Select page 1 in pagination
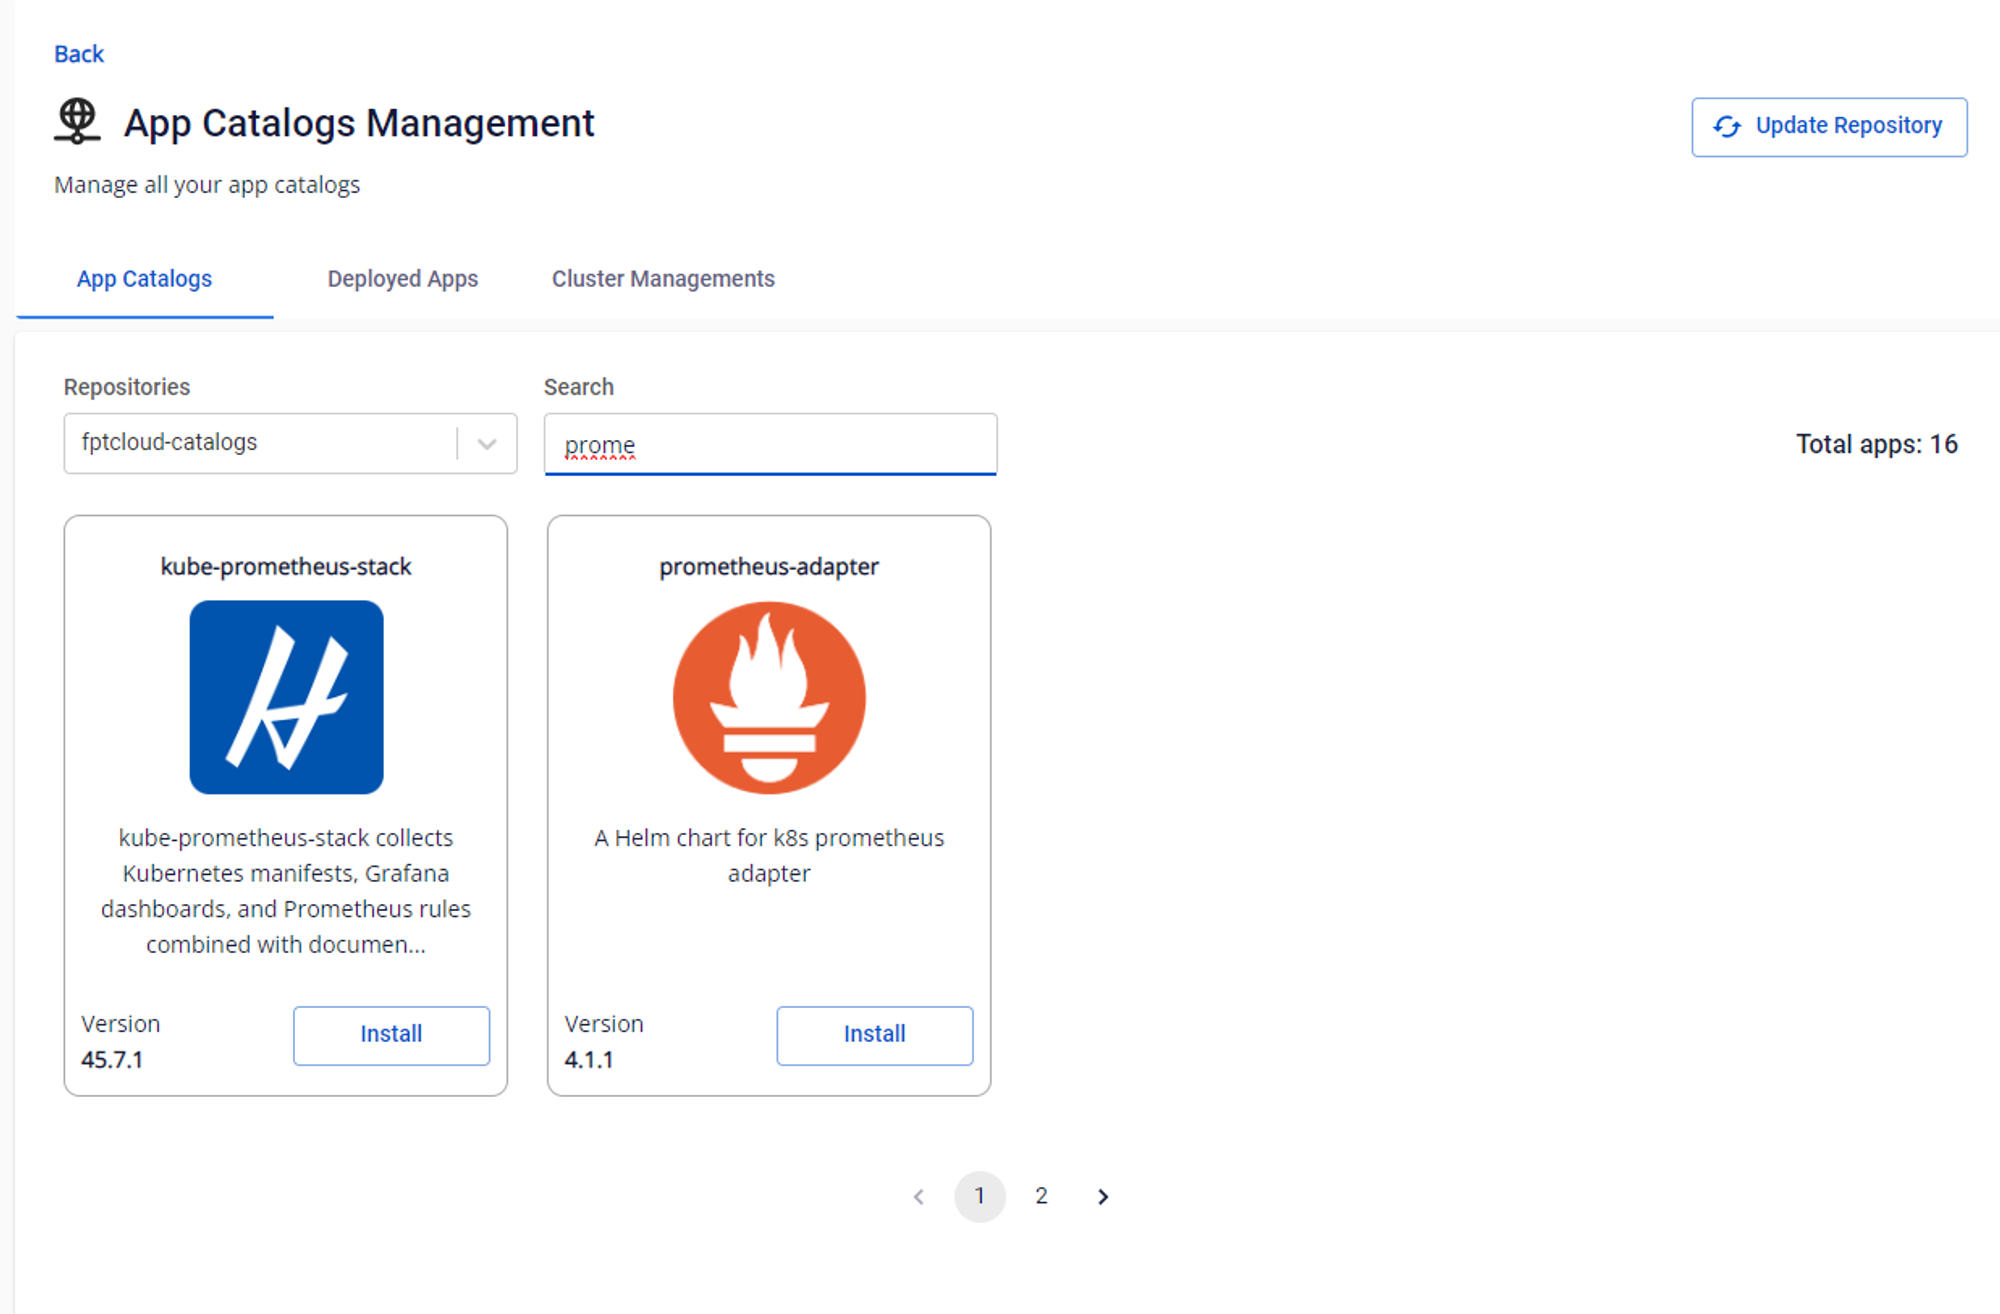Viewport: 2000px width, 1314px height. [979, 1196]
